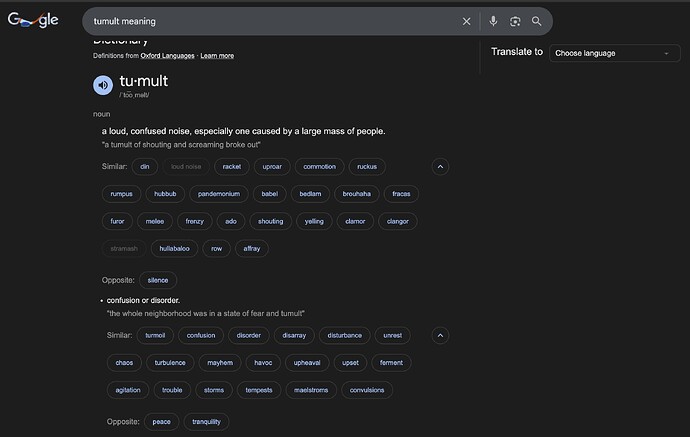Choose the 'turmoil' synonym chip
This screenshot has height=437, width=690.
pyautogui.click(x=155, y=335)
